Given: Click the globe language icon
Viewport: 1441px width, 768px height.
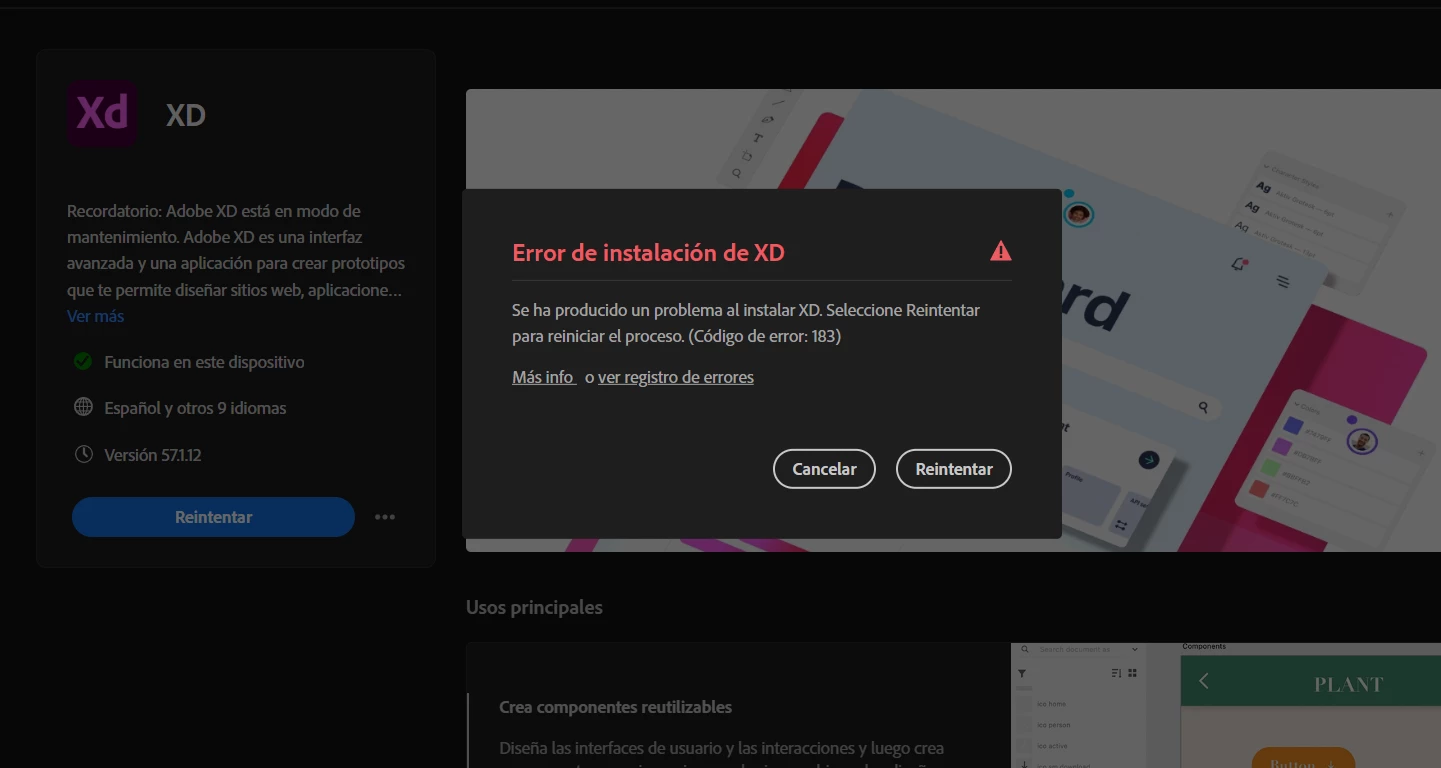Looking at the screenshot, I should [x=84, y=408].
